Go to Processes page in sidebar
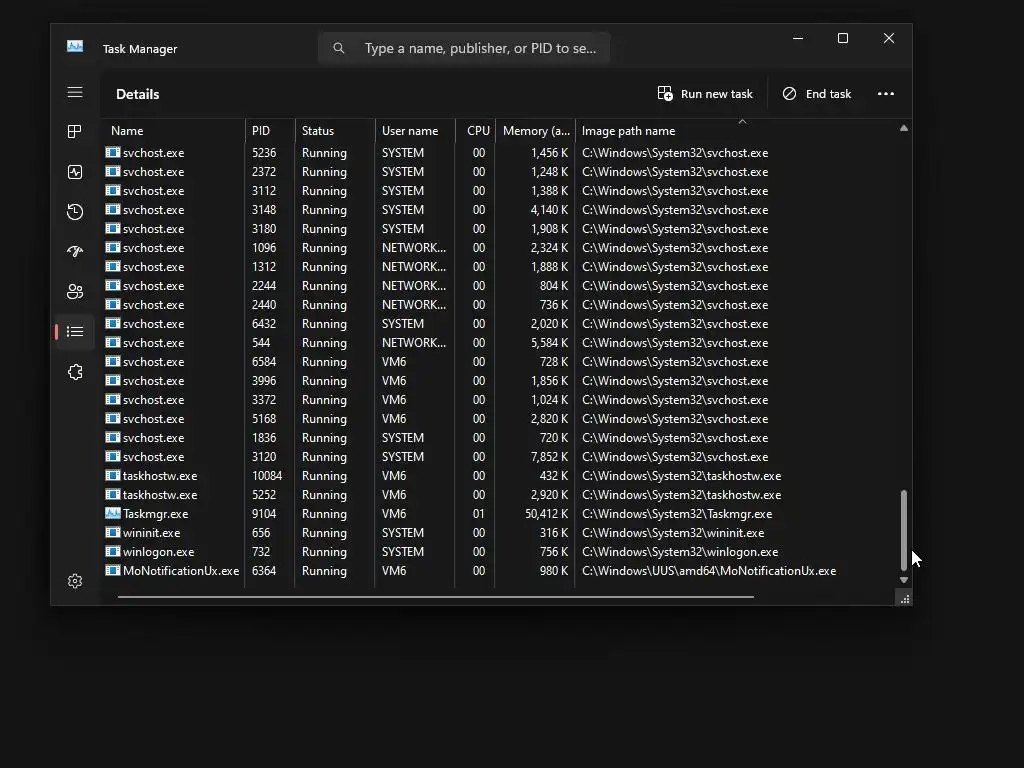This screenshot has height=768, width=1024. click(x=75, y=132)
